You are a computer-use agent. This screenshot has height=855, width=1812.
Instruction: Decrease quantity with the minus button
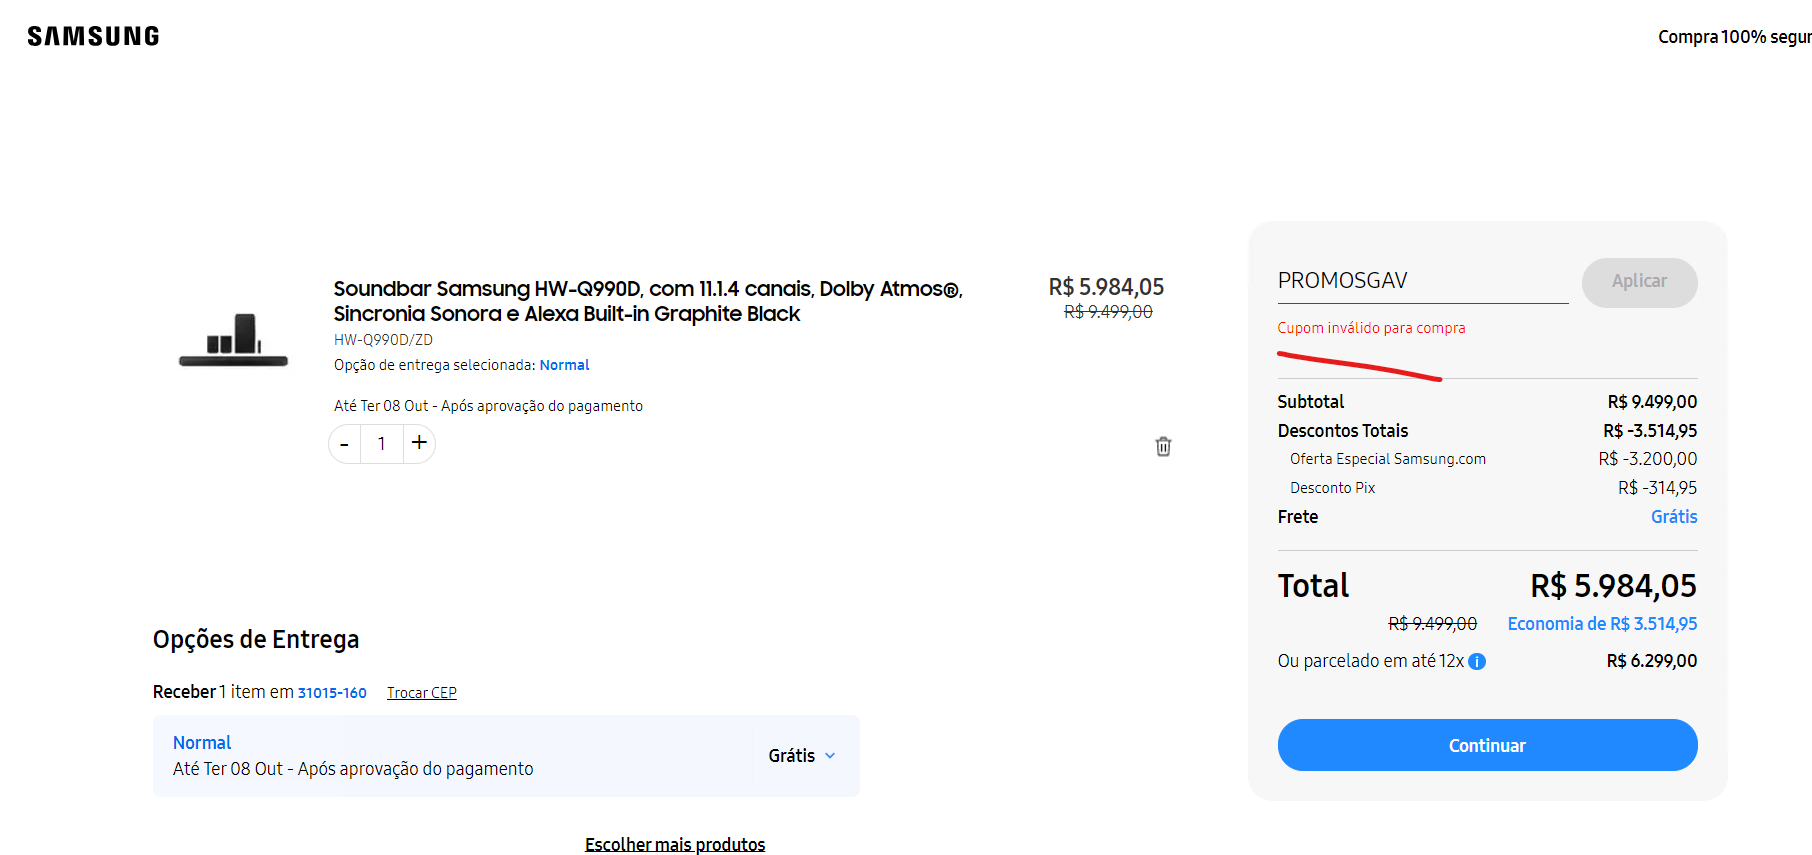tap(345, 444)
